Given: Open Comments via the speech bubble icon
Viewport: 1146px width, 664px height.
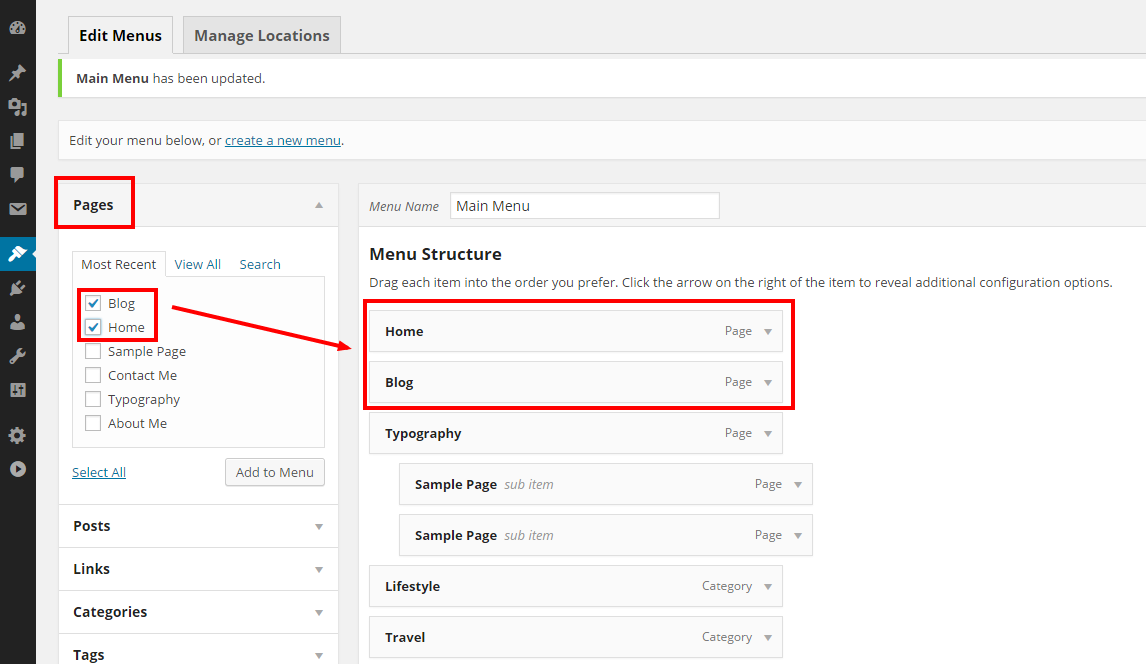Looking at the screenshot, I should (17, 174).
